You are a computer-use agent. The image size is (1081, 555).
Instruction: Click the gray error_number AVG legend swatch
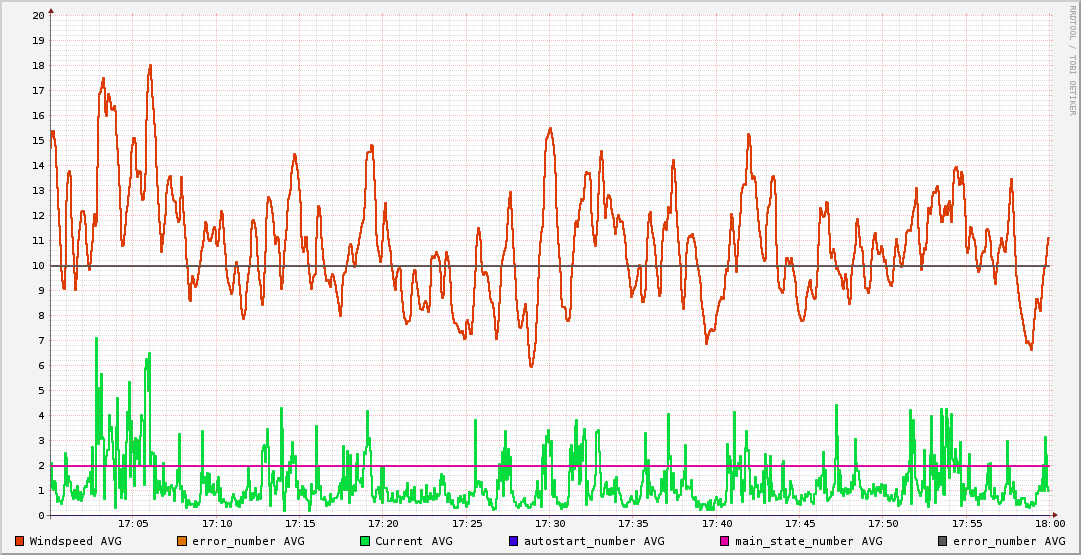point(942,541)
